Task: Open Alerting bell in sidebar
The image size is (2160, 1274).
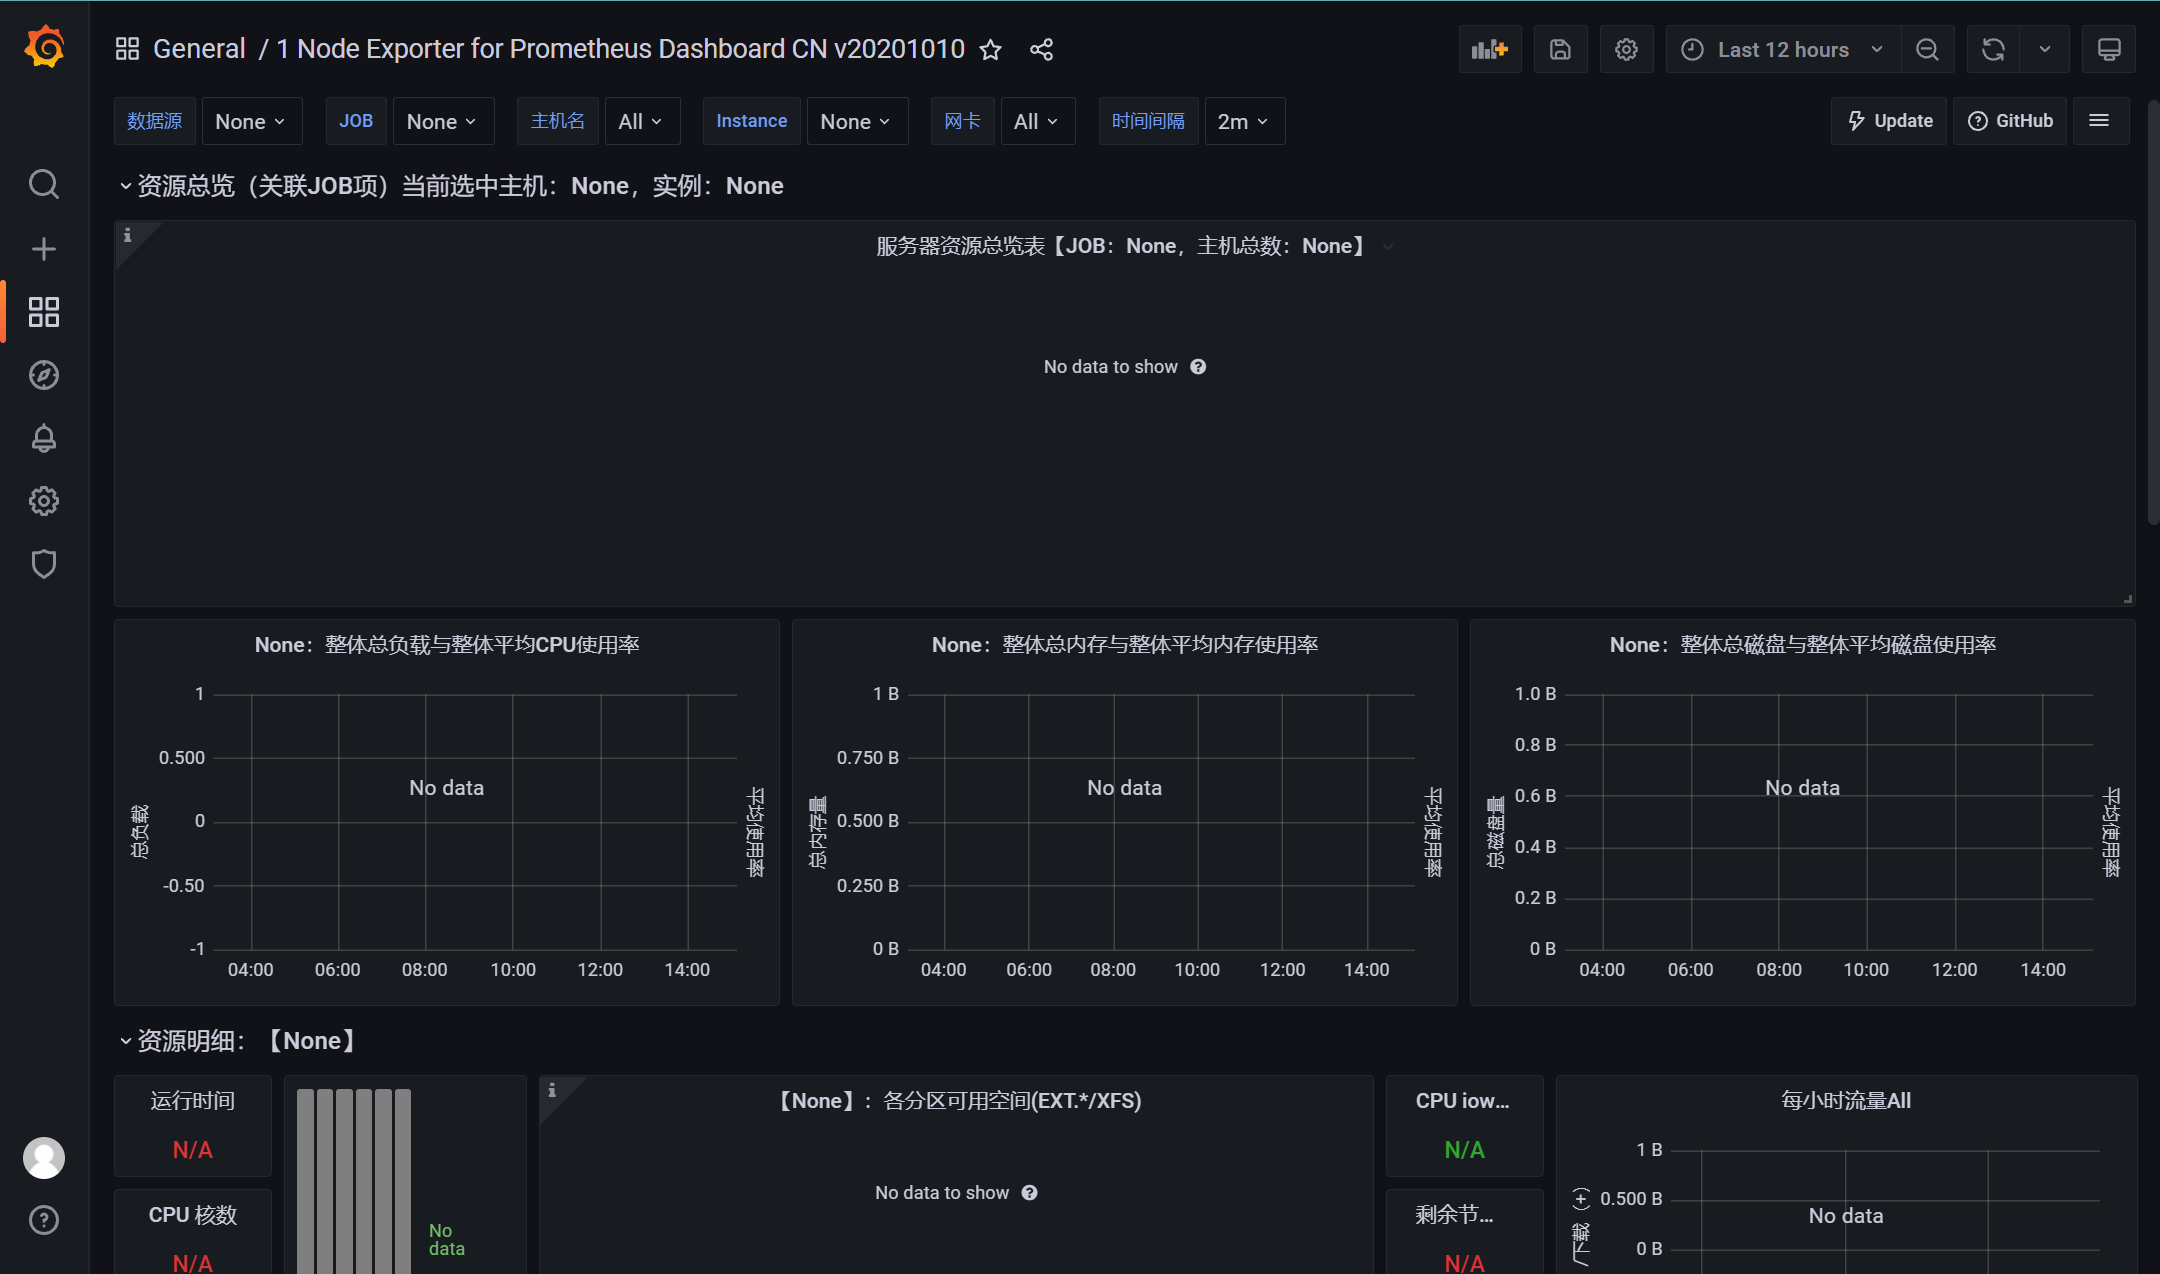Action: (43, 438)
